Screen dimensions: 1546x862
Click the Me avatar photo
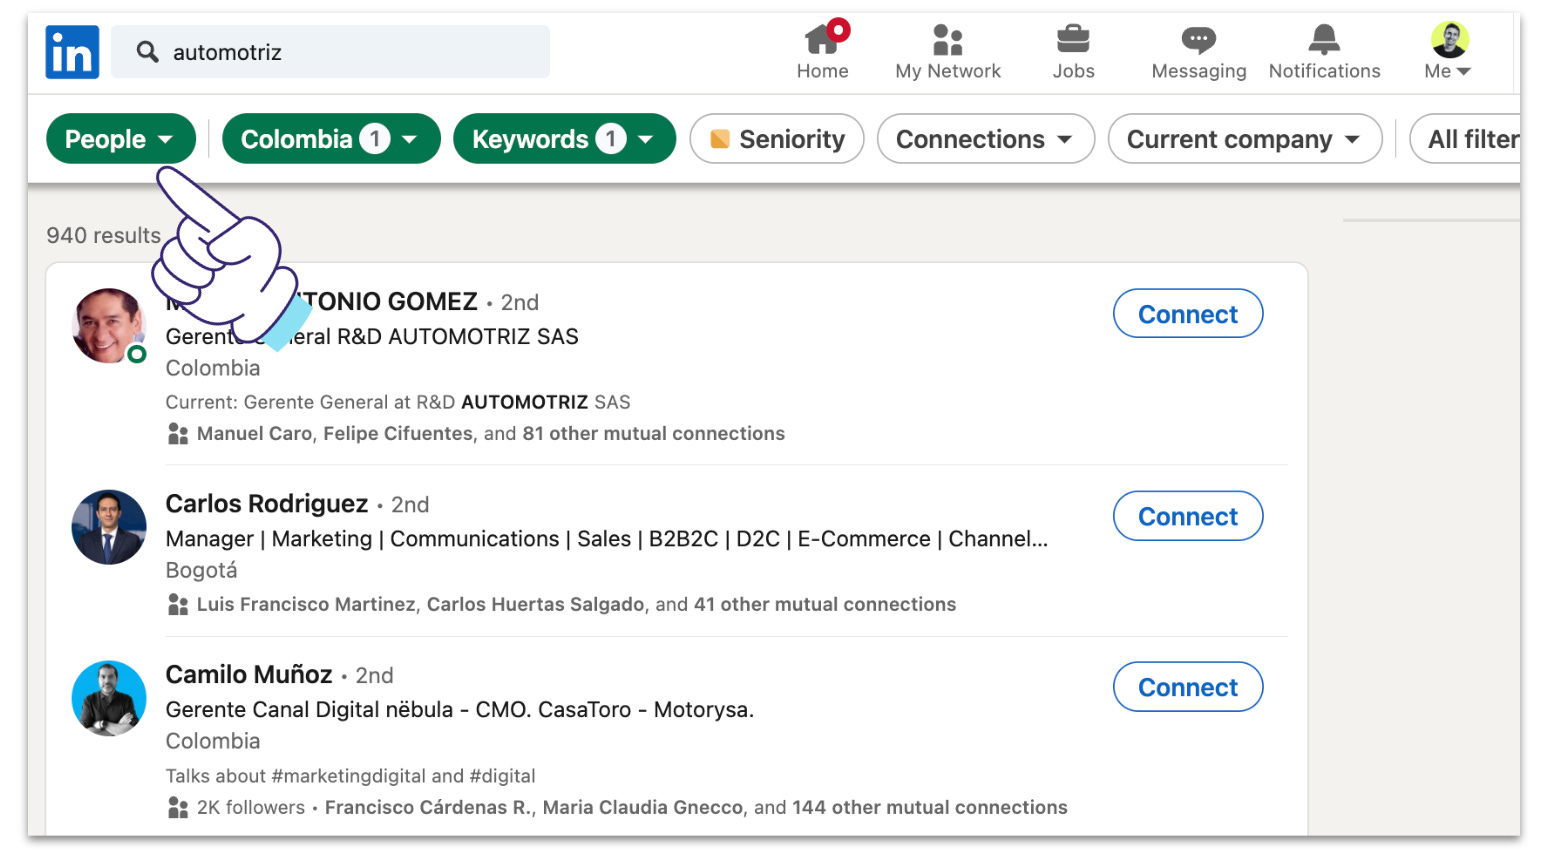pos(1450,40)
